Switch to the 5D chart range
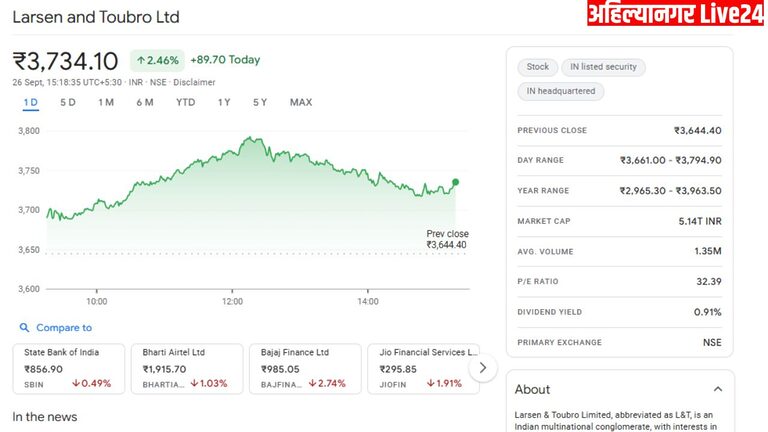Viewport: 768px width, 432px height. point(68,102)
